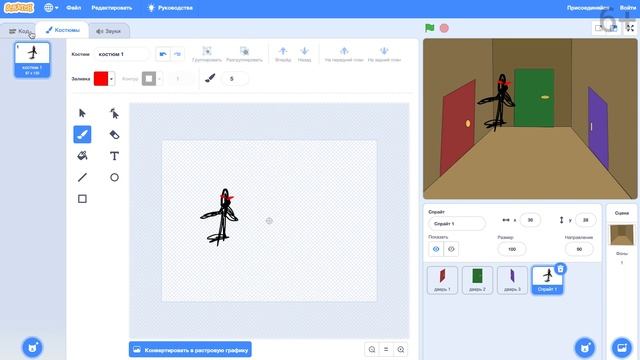Viewport: 640px width, 360px height.
Task: Click the sprite name field
Action: pos(457,224)
